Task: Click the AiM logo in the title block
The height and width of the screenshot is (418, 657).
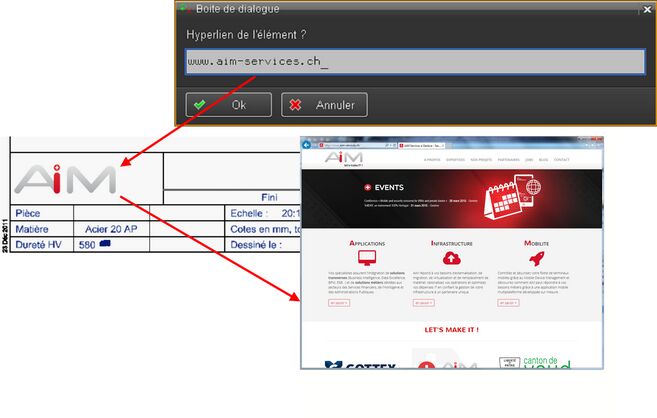Action: [x=65, y=179]
